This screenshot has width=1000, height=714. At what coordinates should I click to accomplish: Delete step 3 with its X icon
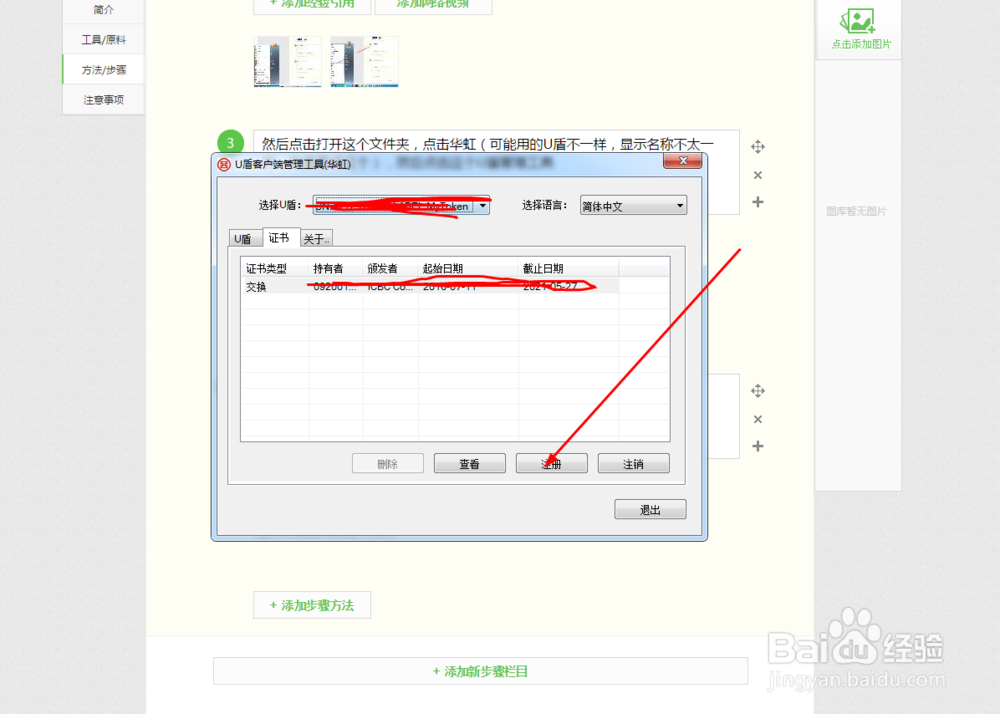(x=758, y=175)
